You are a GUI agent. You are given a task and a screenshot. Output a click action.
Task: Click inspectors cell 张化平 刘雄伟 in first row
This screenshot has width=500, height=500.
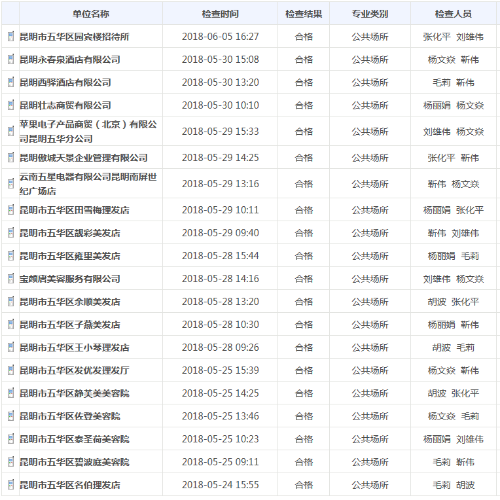[x=453, y=37]
